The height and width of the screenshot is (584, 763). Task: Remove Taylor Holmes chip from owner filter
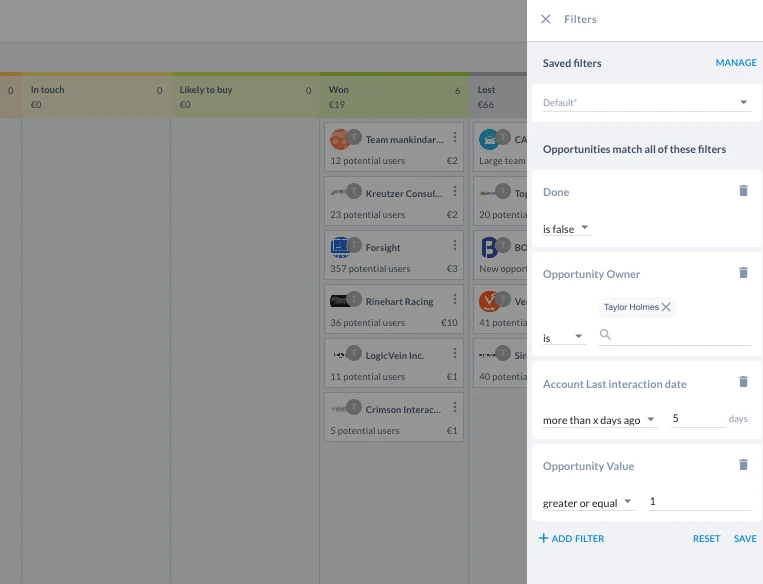(x=666, y=307)
